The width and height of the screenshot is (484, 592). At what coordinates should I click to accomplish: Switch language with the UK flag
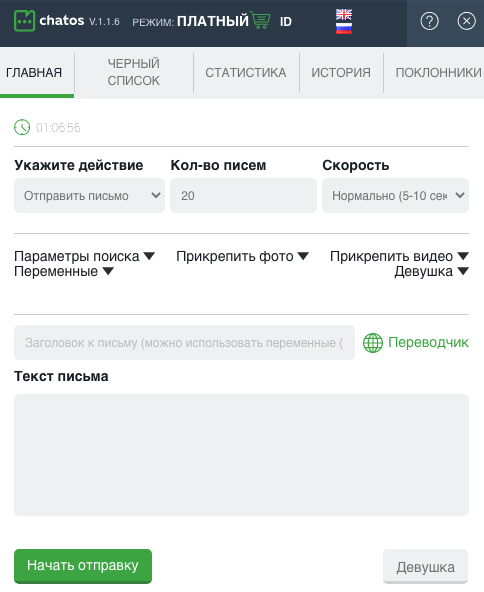pos(344,15)
